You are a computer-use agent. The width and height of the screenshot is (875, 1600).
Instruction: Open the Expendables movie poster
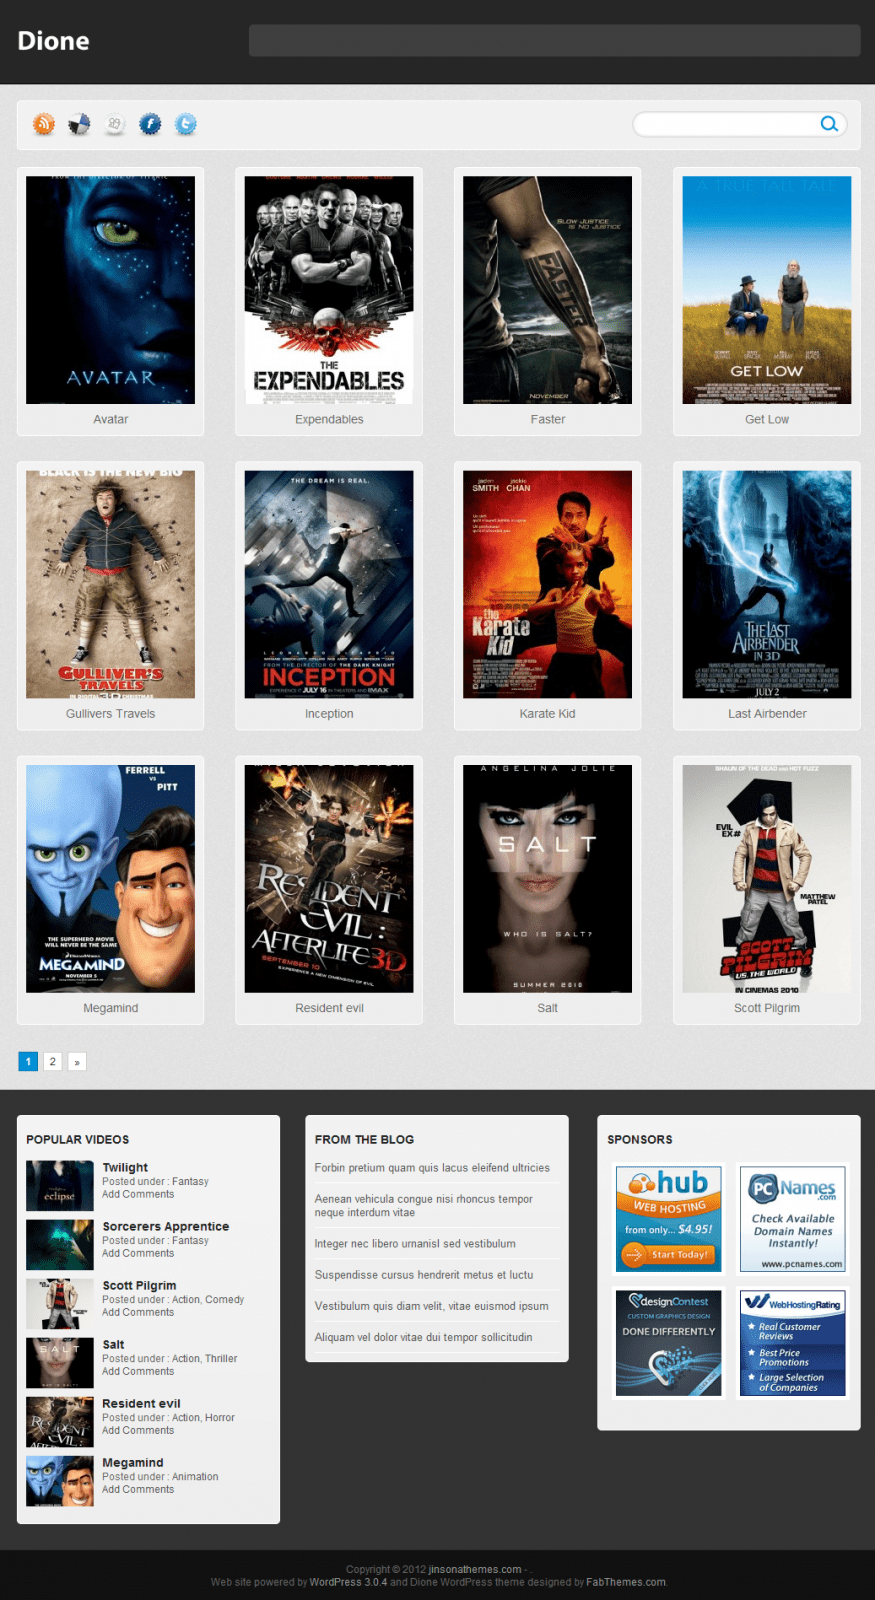pos(329,290)
